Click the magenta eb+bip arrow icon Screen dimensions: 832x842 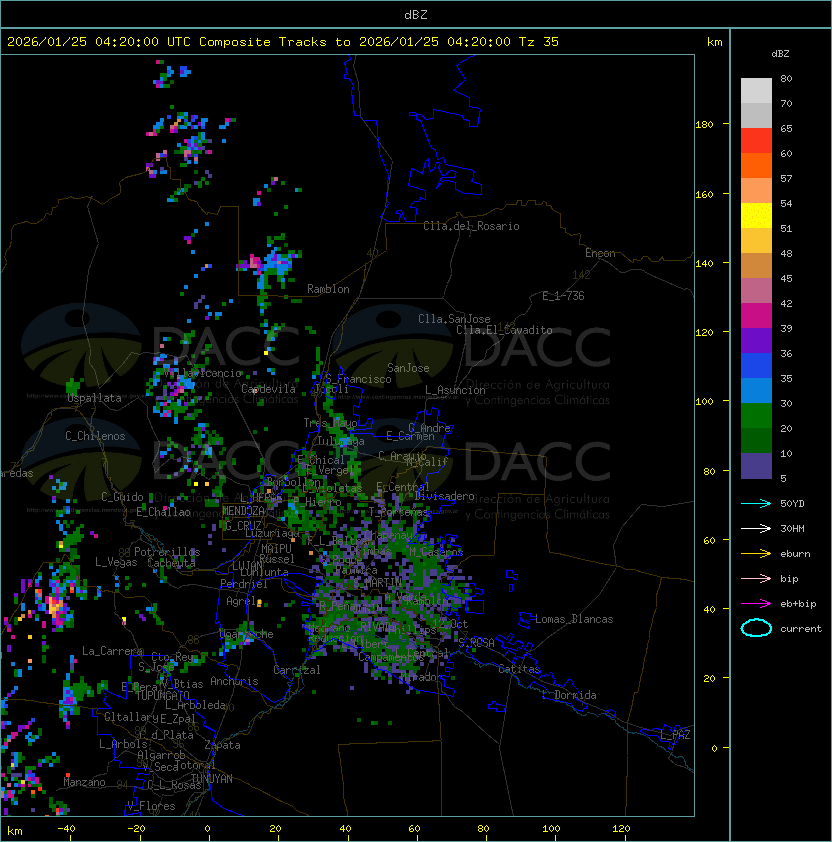(756, 604)
